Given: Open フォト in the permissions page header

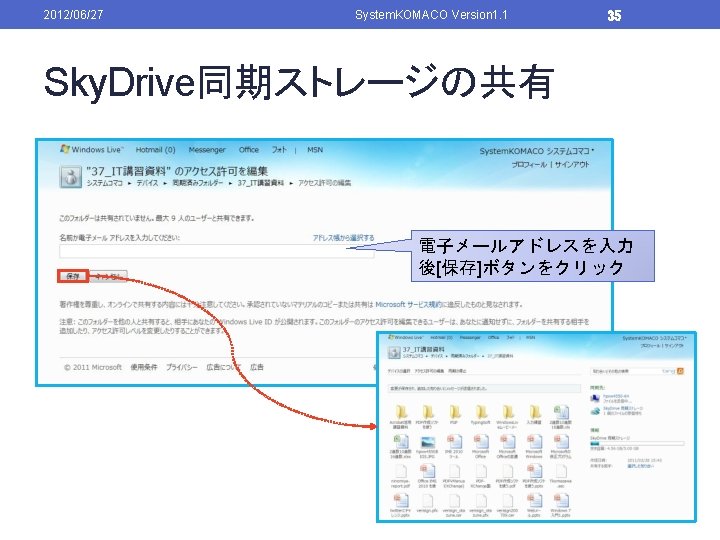Looking at the screenshot, I should [x=279, y=150].
